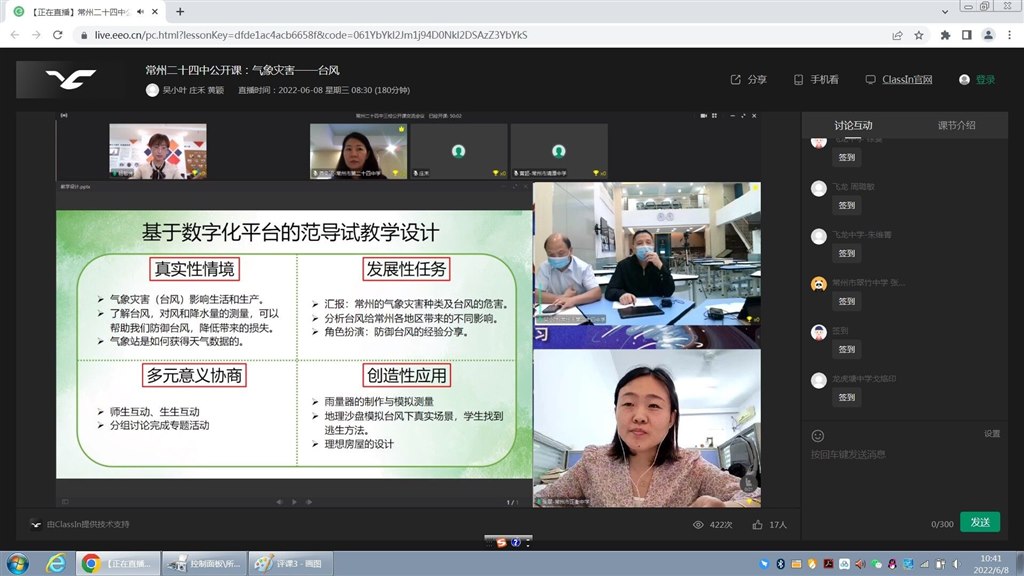1024x576 pixels.
Task: Click the ClassIn bird logo in header
Action: (71, 79)
